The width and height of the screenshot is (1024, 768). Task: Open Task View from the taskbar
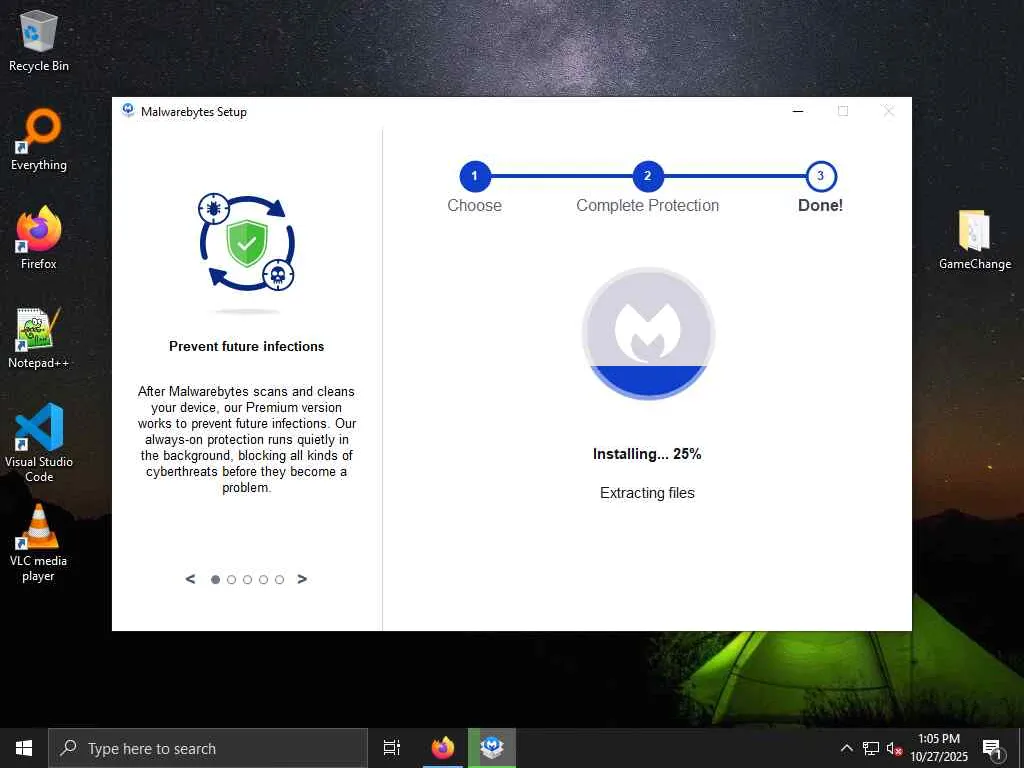pyautogui.click(x=392, y=748)
